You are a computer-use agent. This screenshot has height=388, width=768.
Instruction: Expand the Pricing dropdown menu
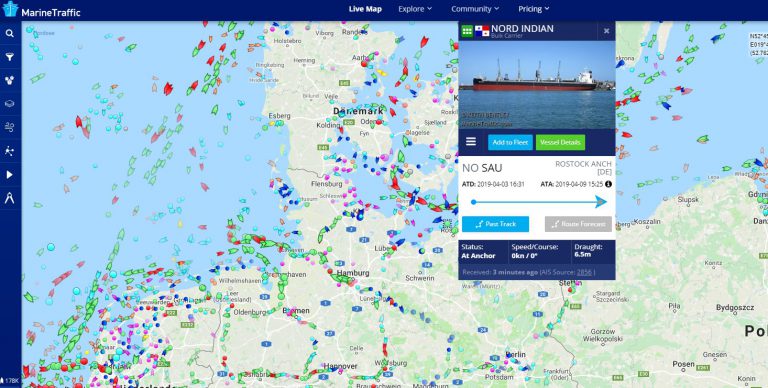(534, 9)
